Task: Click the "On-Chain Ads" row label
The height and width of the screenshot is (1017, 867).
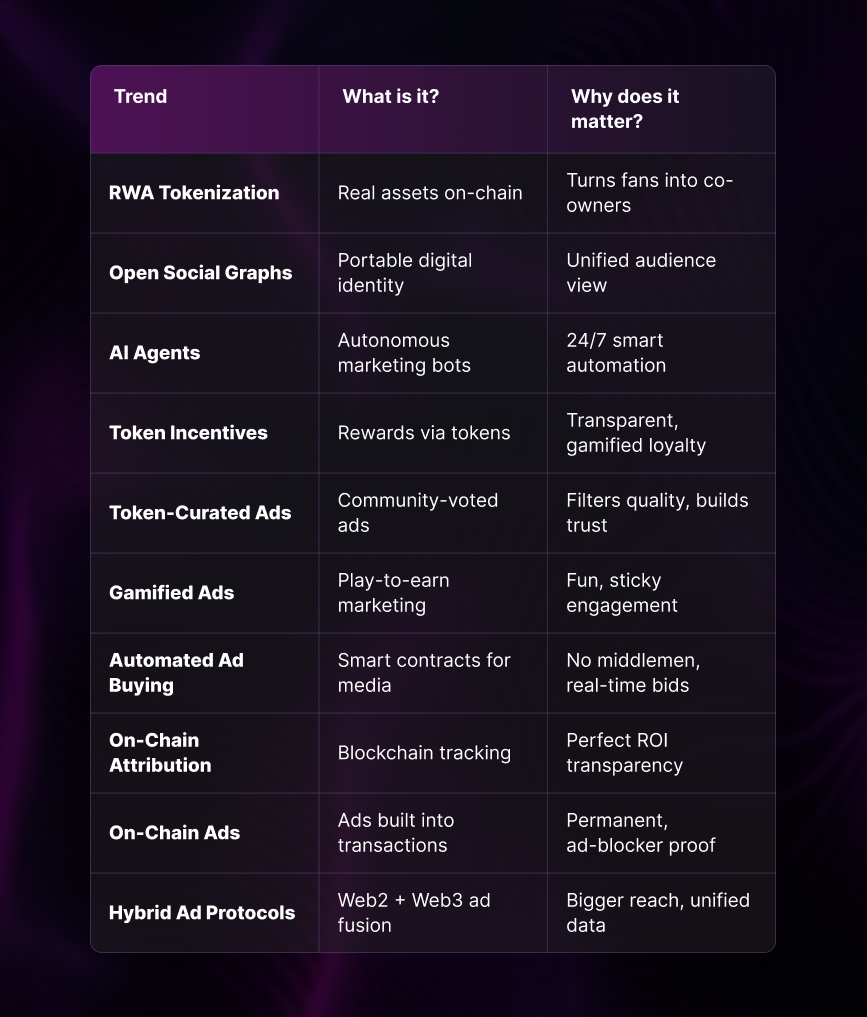Action: (174, 833)
